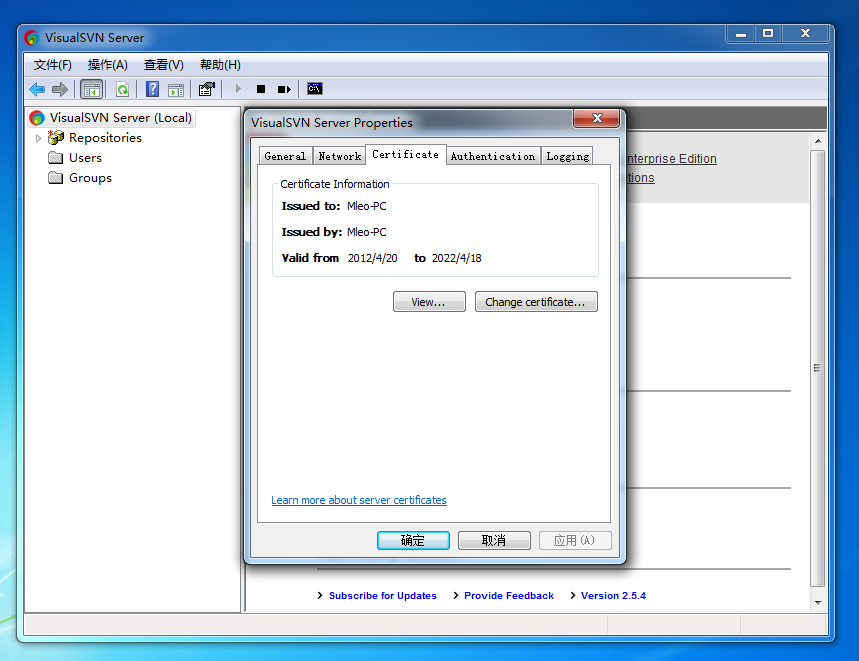Viewport: 859px width, 661px height.
Task: Click the Forward arrow in the toolbar
Action: click(x=60, y=89)
